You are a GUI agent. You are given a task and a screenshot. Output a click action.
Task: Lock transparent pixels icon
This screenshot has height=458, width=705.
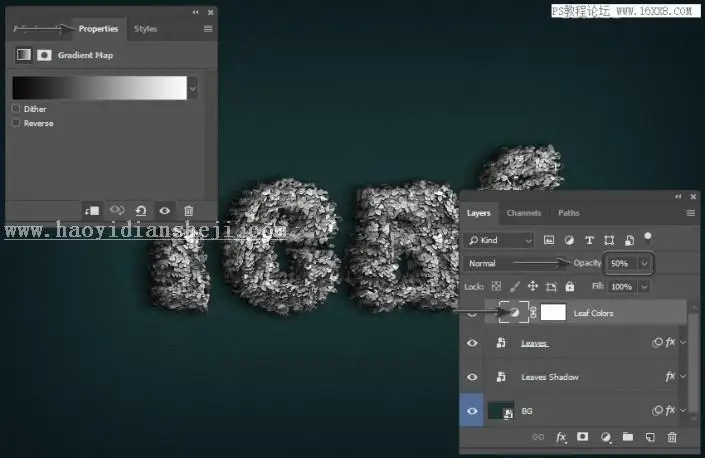click(496, 286)
